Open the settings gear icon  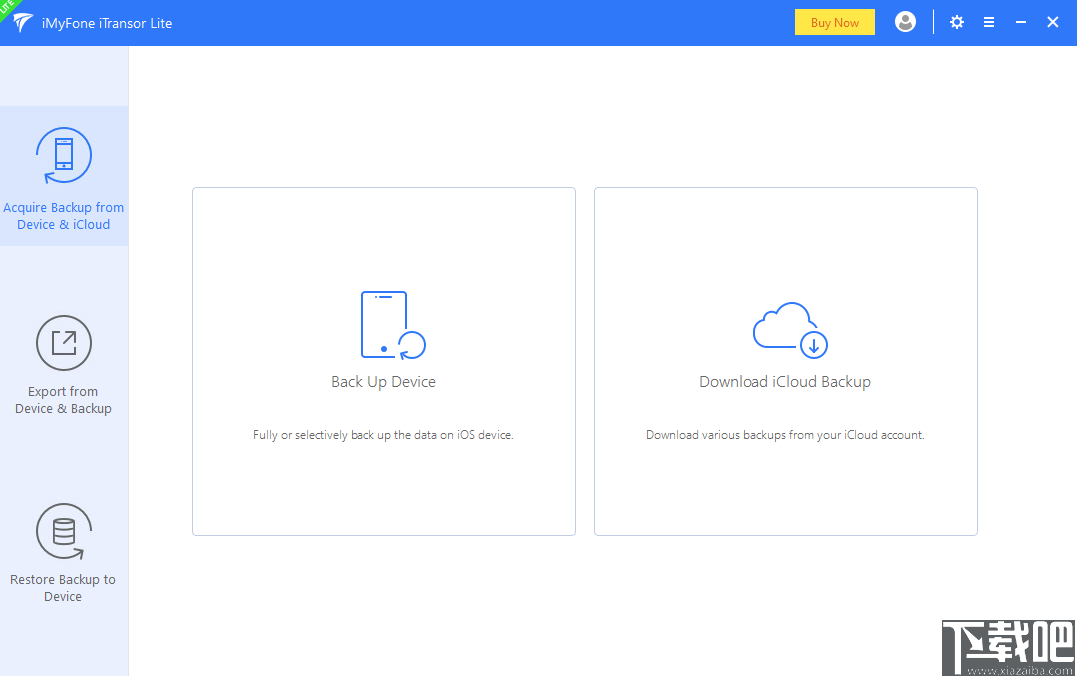coord(956,21)
